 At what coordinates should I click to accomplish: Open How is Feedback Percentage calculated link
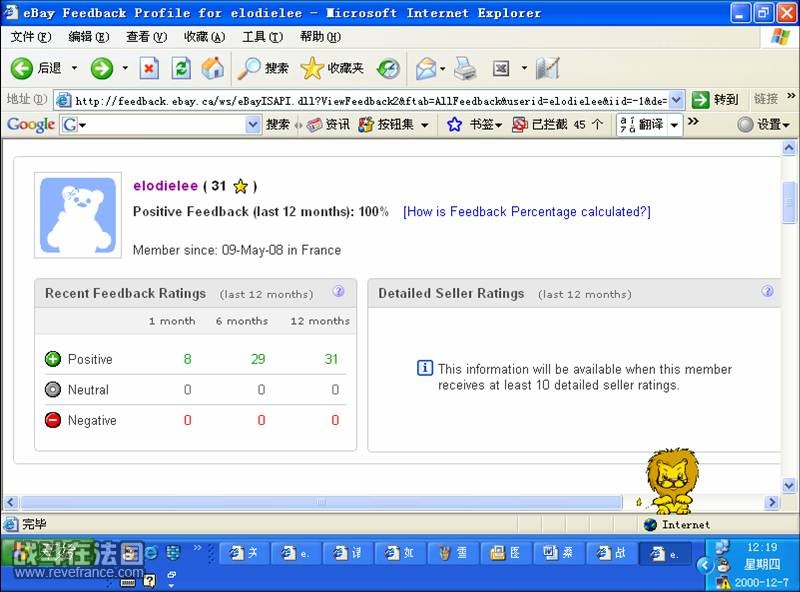click(x=526, y=212)
